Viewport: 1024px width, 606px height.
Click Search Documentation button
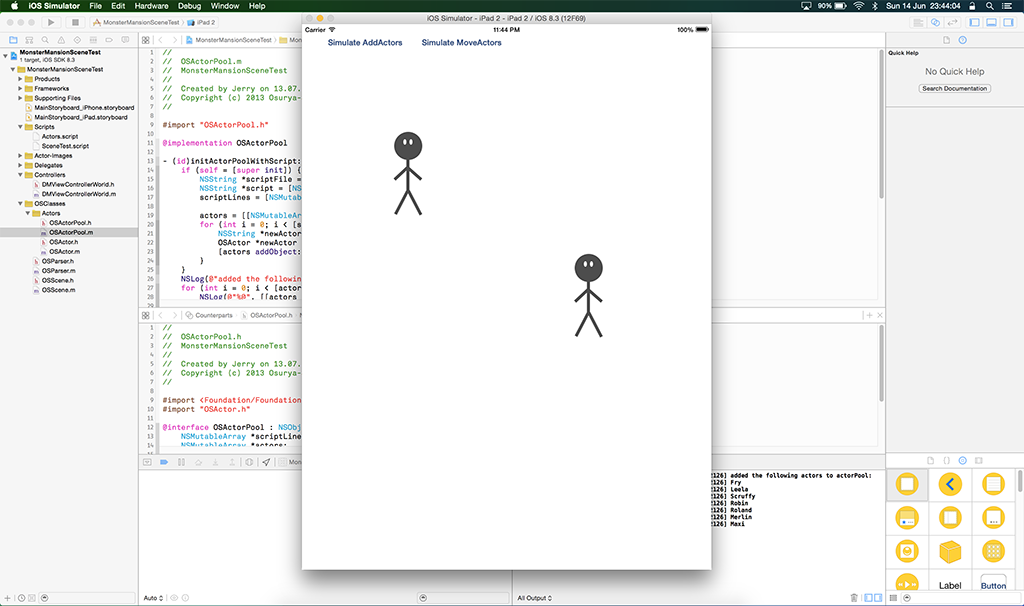[x=955, y=88]
